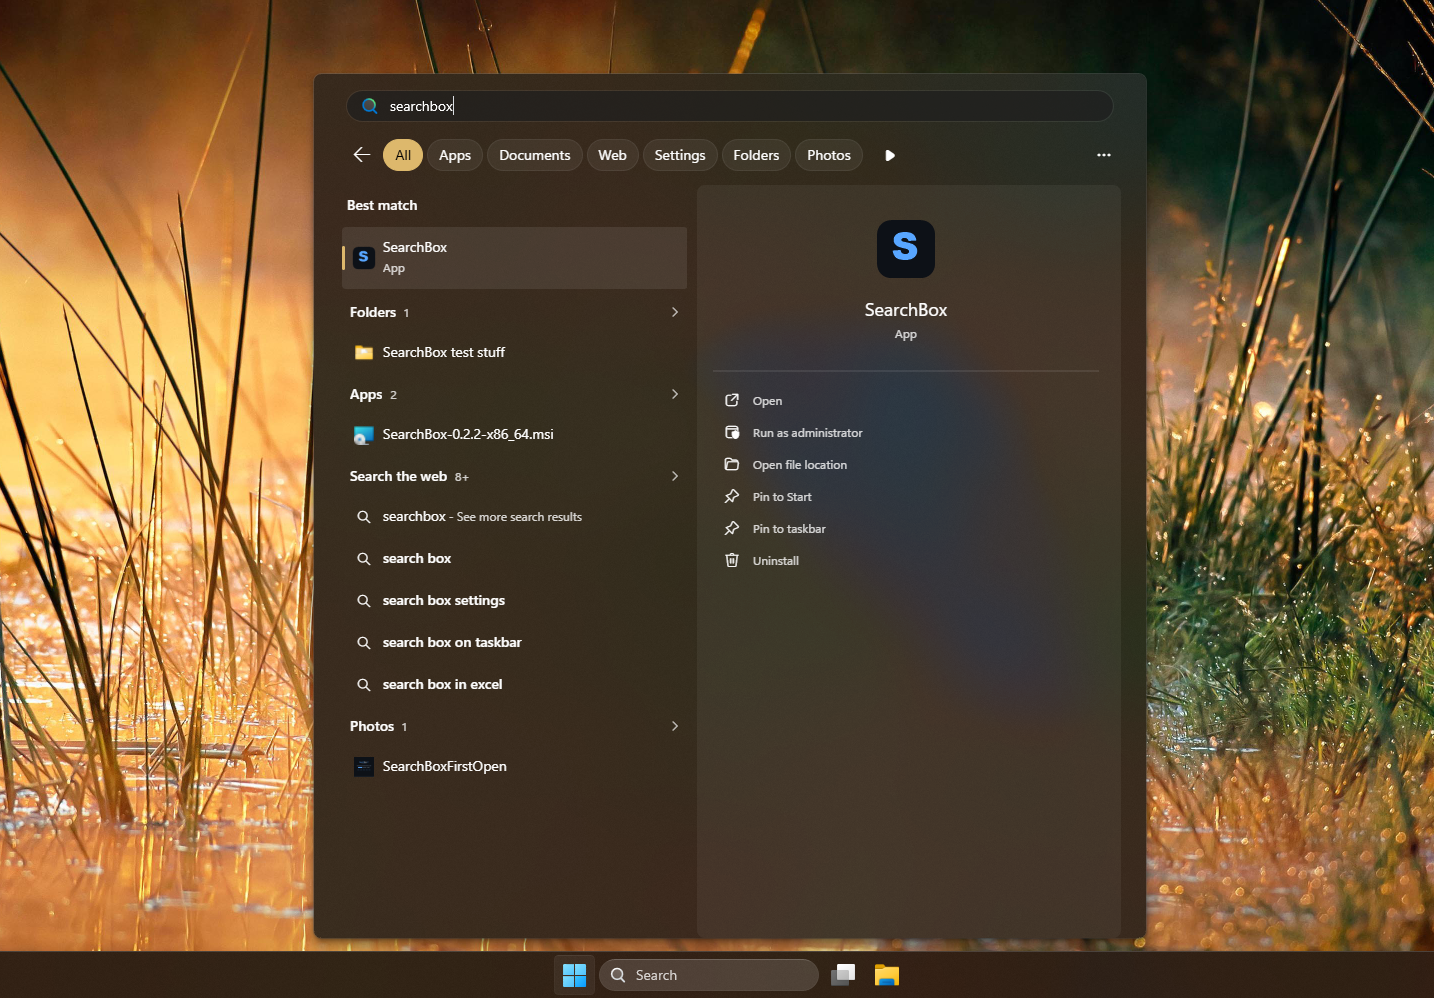Viewport: 1434px width, 998px height.
Task: Click the SearchBox best match app icon
Action: click(364, 258)
